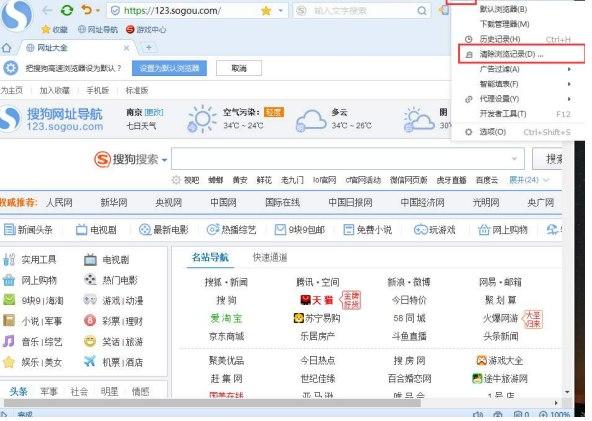This screenshot has width=592, height=421.
Task: Click the yellow star bookmark icon in address bar
Action: coord(266,11)
